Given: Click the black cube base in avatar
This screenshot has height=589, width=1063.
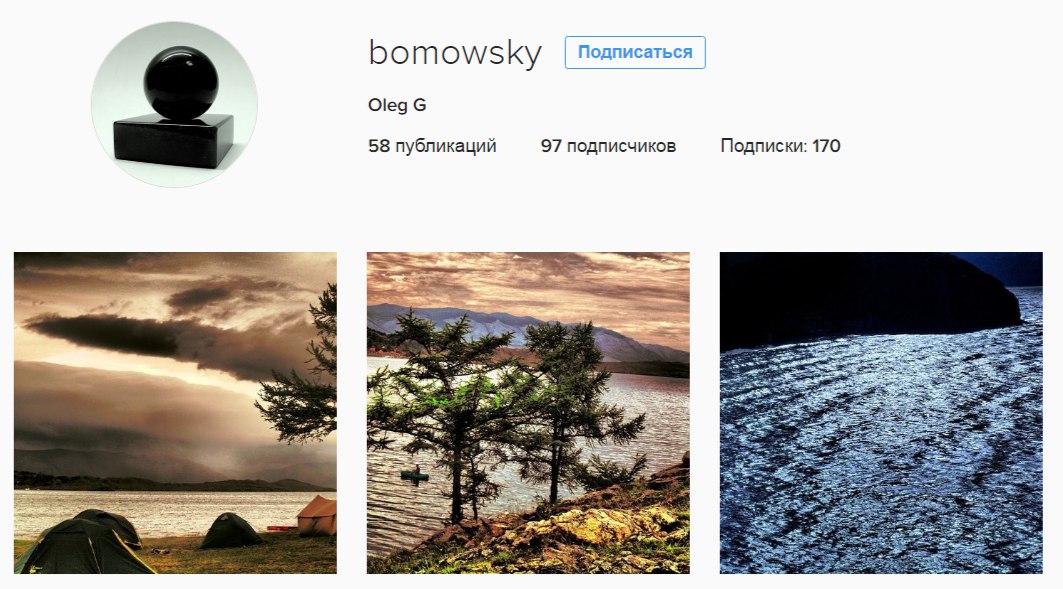Looking at the screenshot, I should 174,141.
